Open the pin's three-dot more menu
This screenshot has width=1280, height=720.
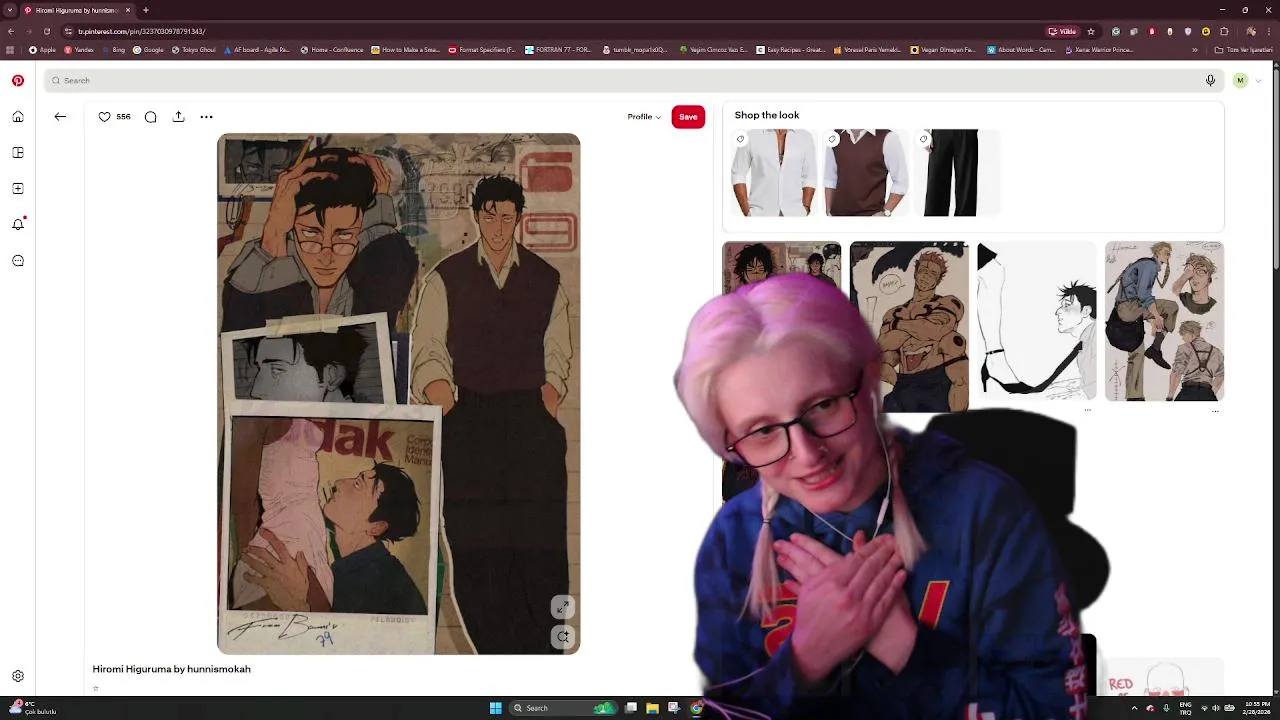click(206, 117)
